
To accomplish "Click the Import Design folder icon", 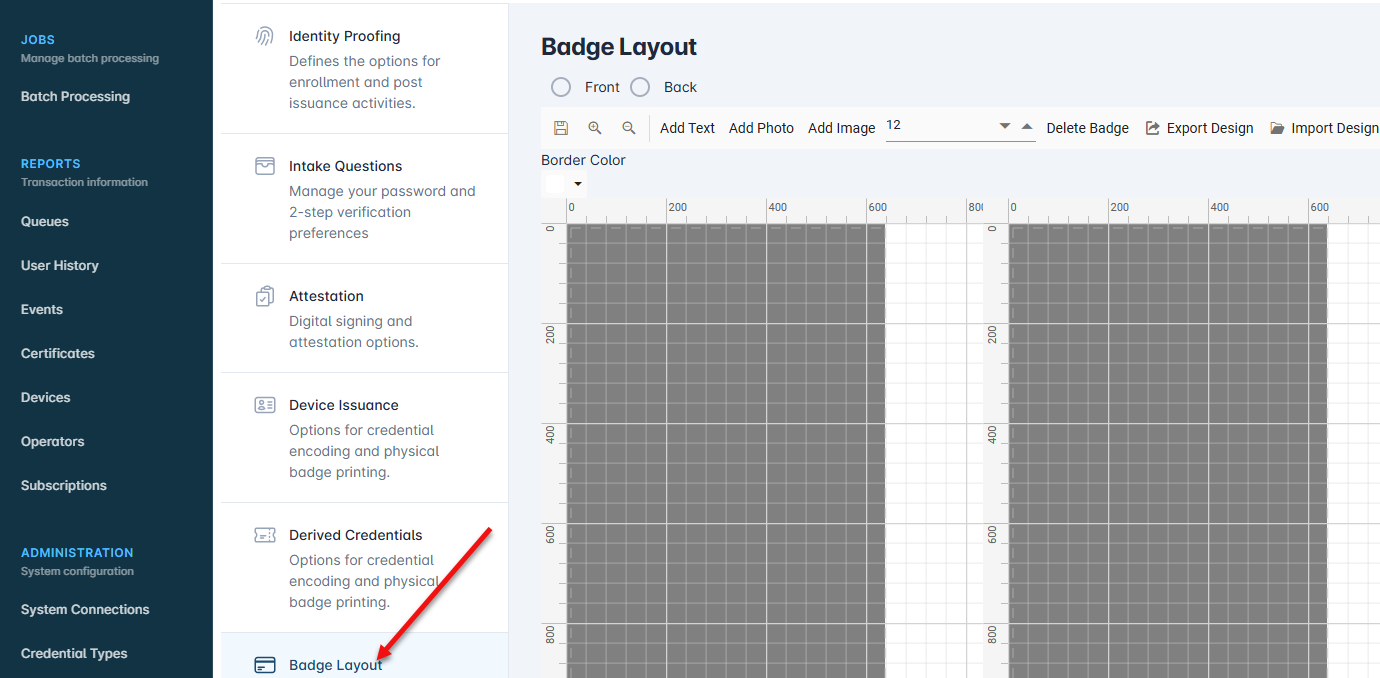I will click(1277, 128).
